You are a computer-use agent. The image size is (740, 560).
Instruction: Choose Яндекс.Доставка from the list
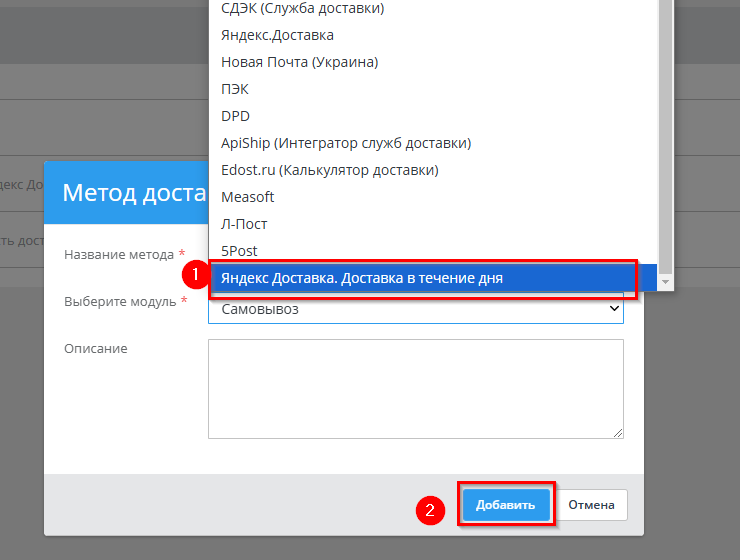click(433, 35)
